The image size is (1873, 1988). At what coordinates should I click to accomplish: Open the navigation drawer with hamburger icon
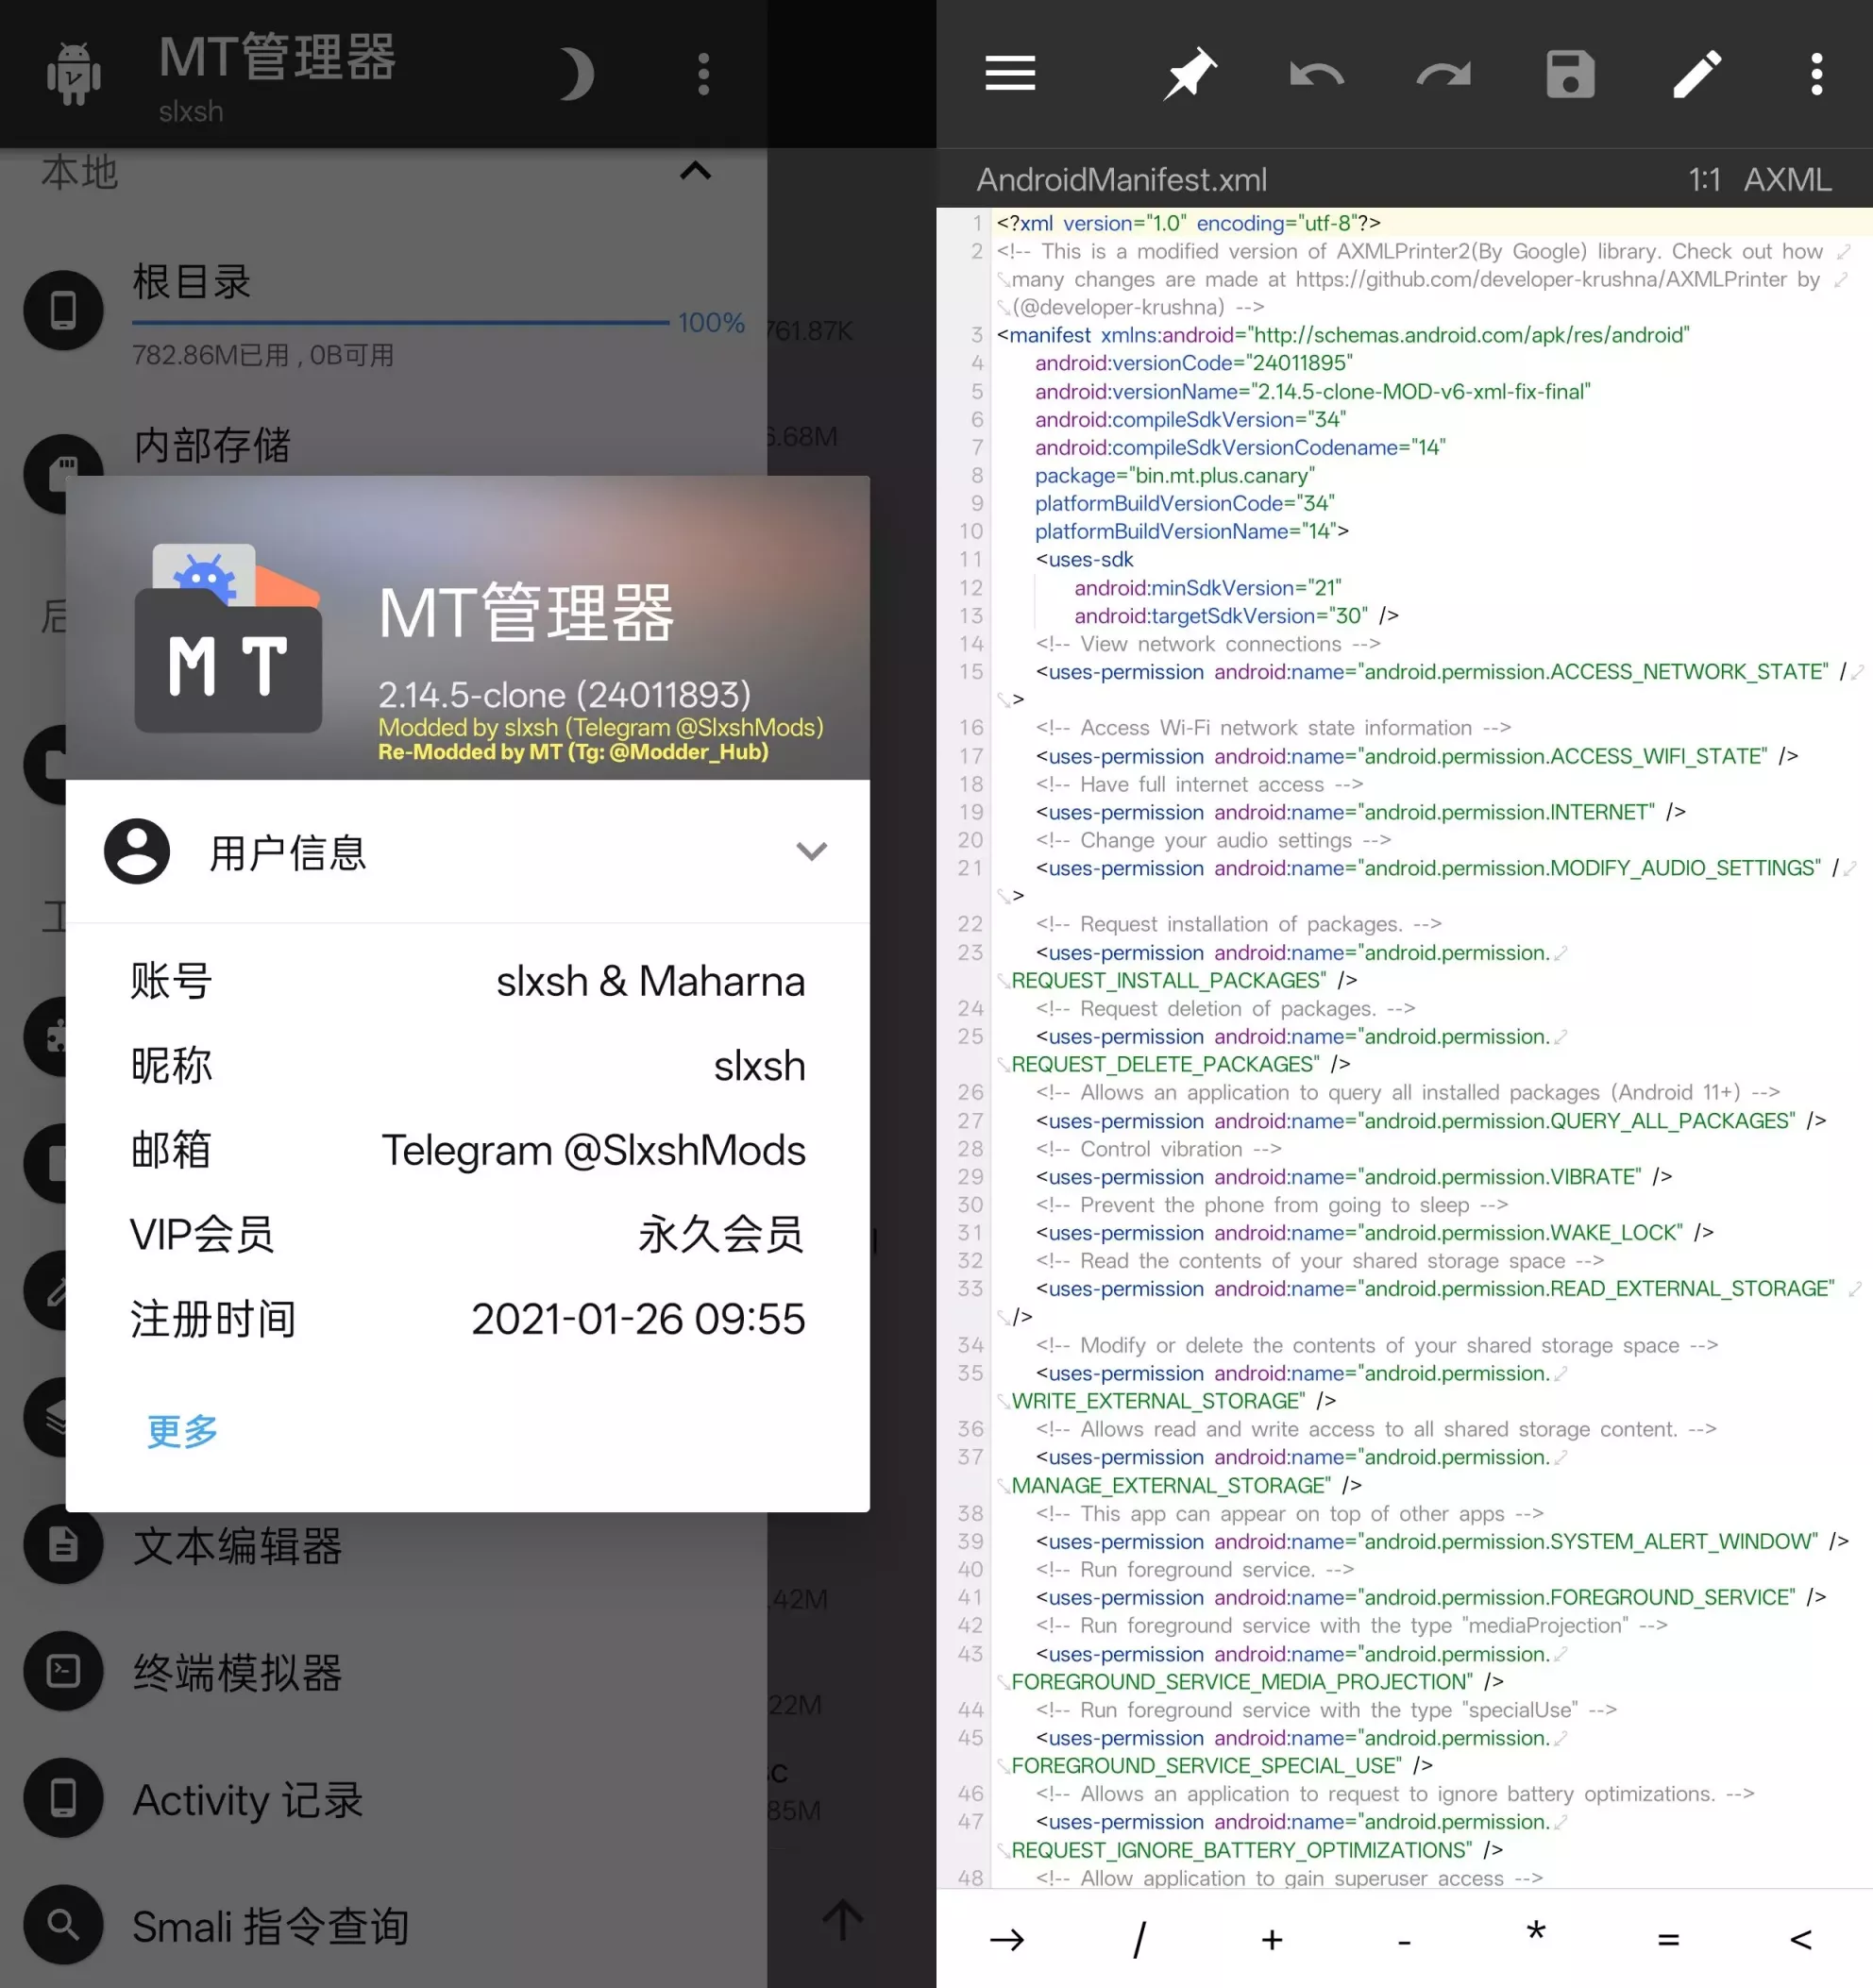(x=1010, y=74)
